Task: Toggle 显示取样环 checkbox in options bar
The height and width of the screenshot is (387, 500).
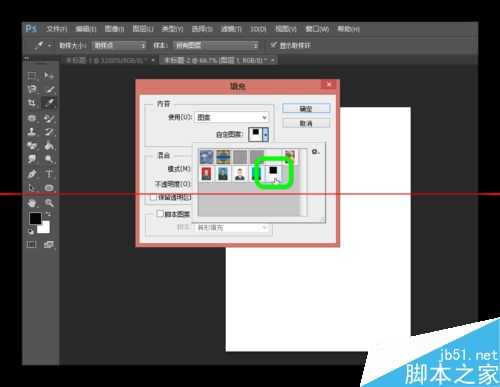Action: tap(274, 45)
